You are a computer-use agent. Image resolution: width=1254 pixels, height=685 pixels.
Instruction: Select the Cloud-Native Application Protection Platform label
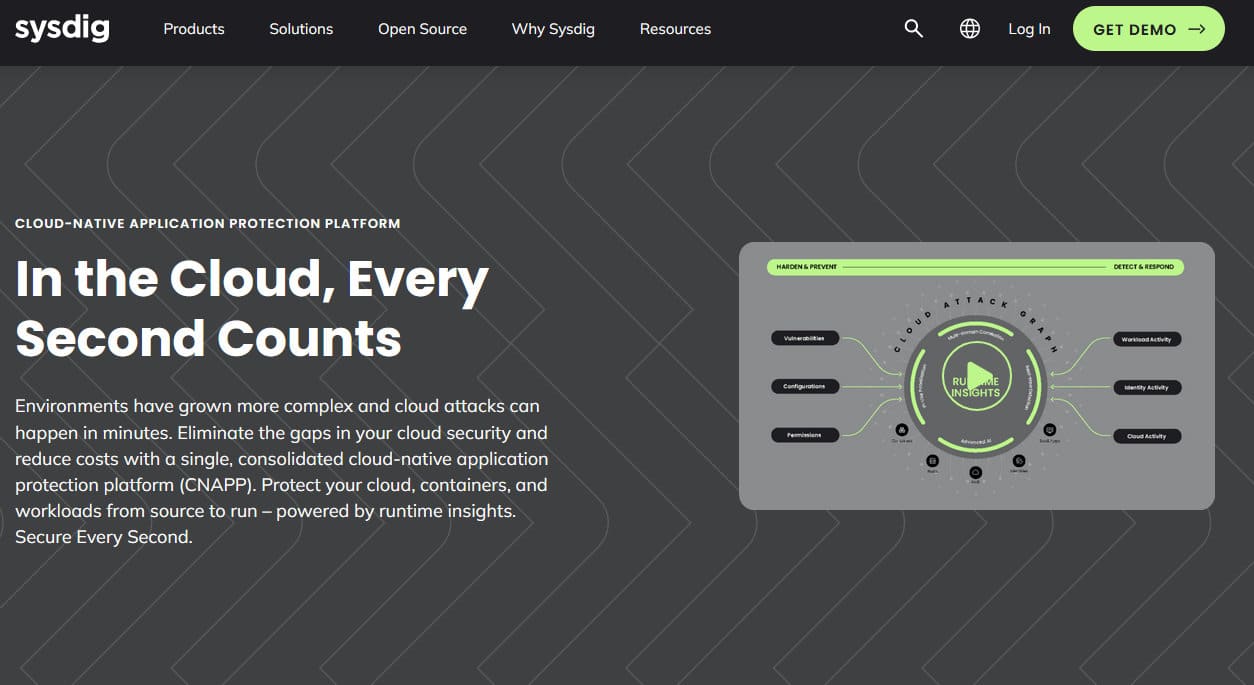coord(208,224)
